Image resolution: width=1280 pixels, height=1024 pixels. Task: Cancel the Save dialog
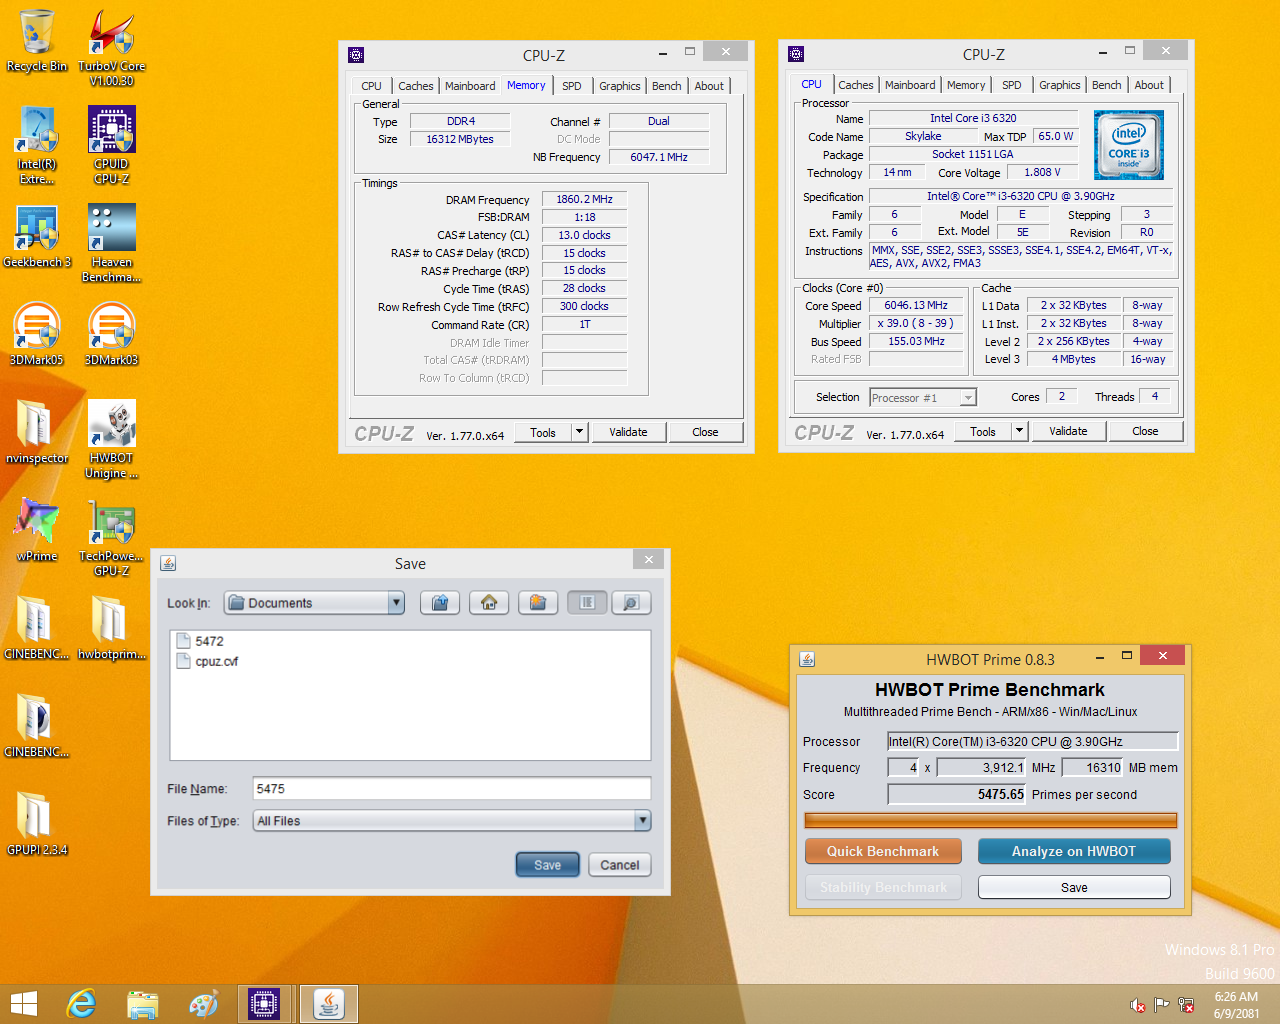click(620, 865)
